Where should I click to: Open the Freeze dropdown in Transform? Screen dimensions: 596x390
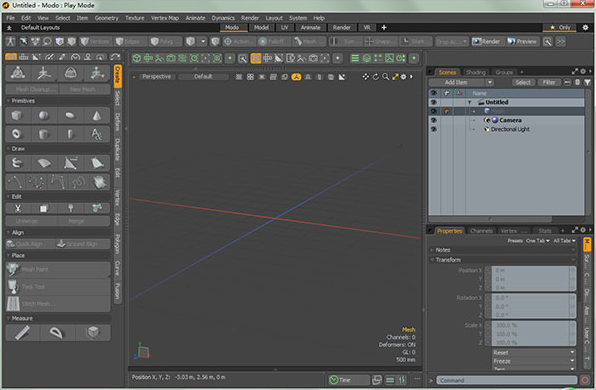(534, 361)
